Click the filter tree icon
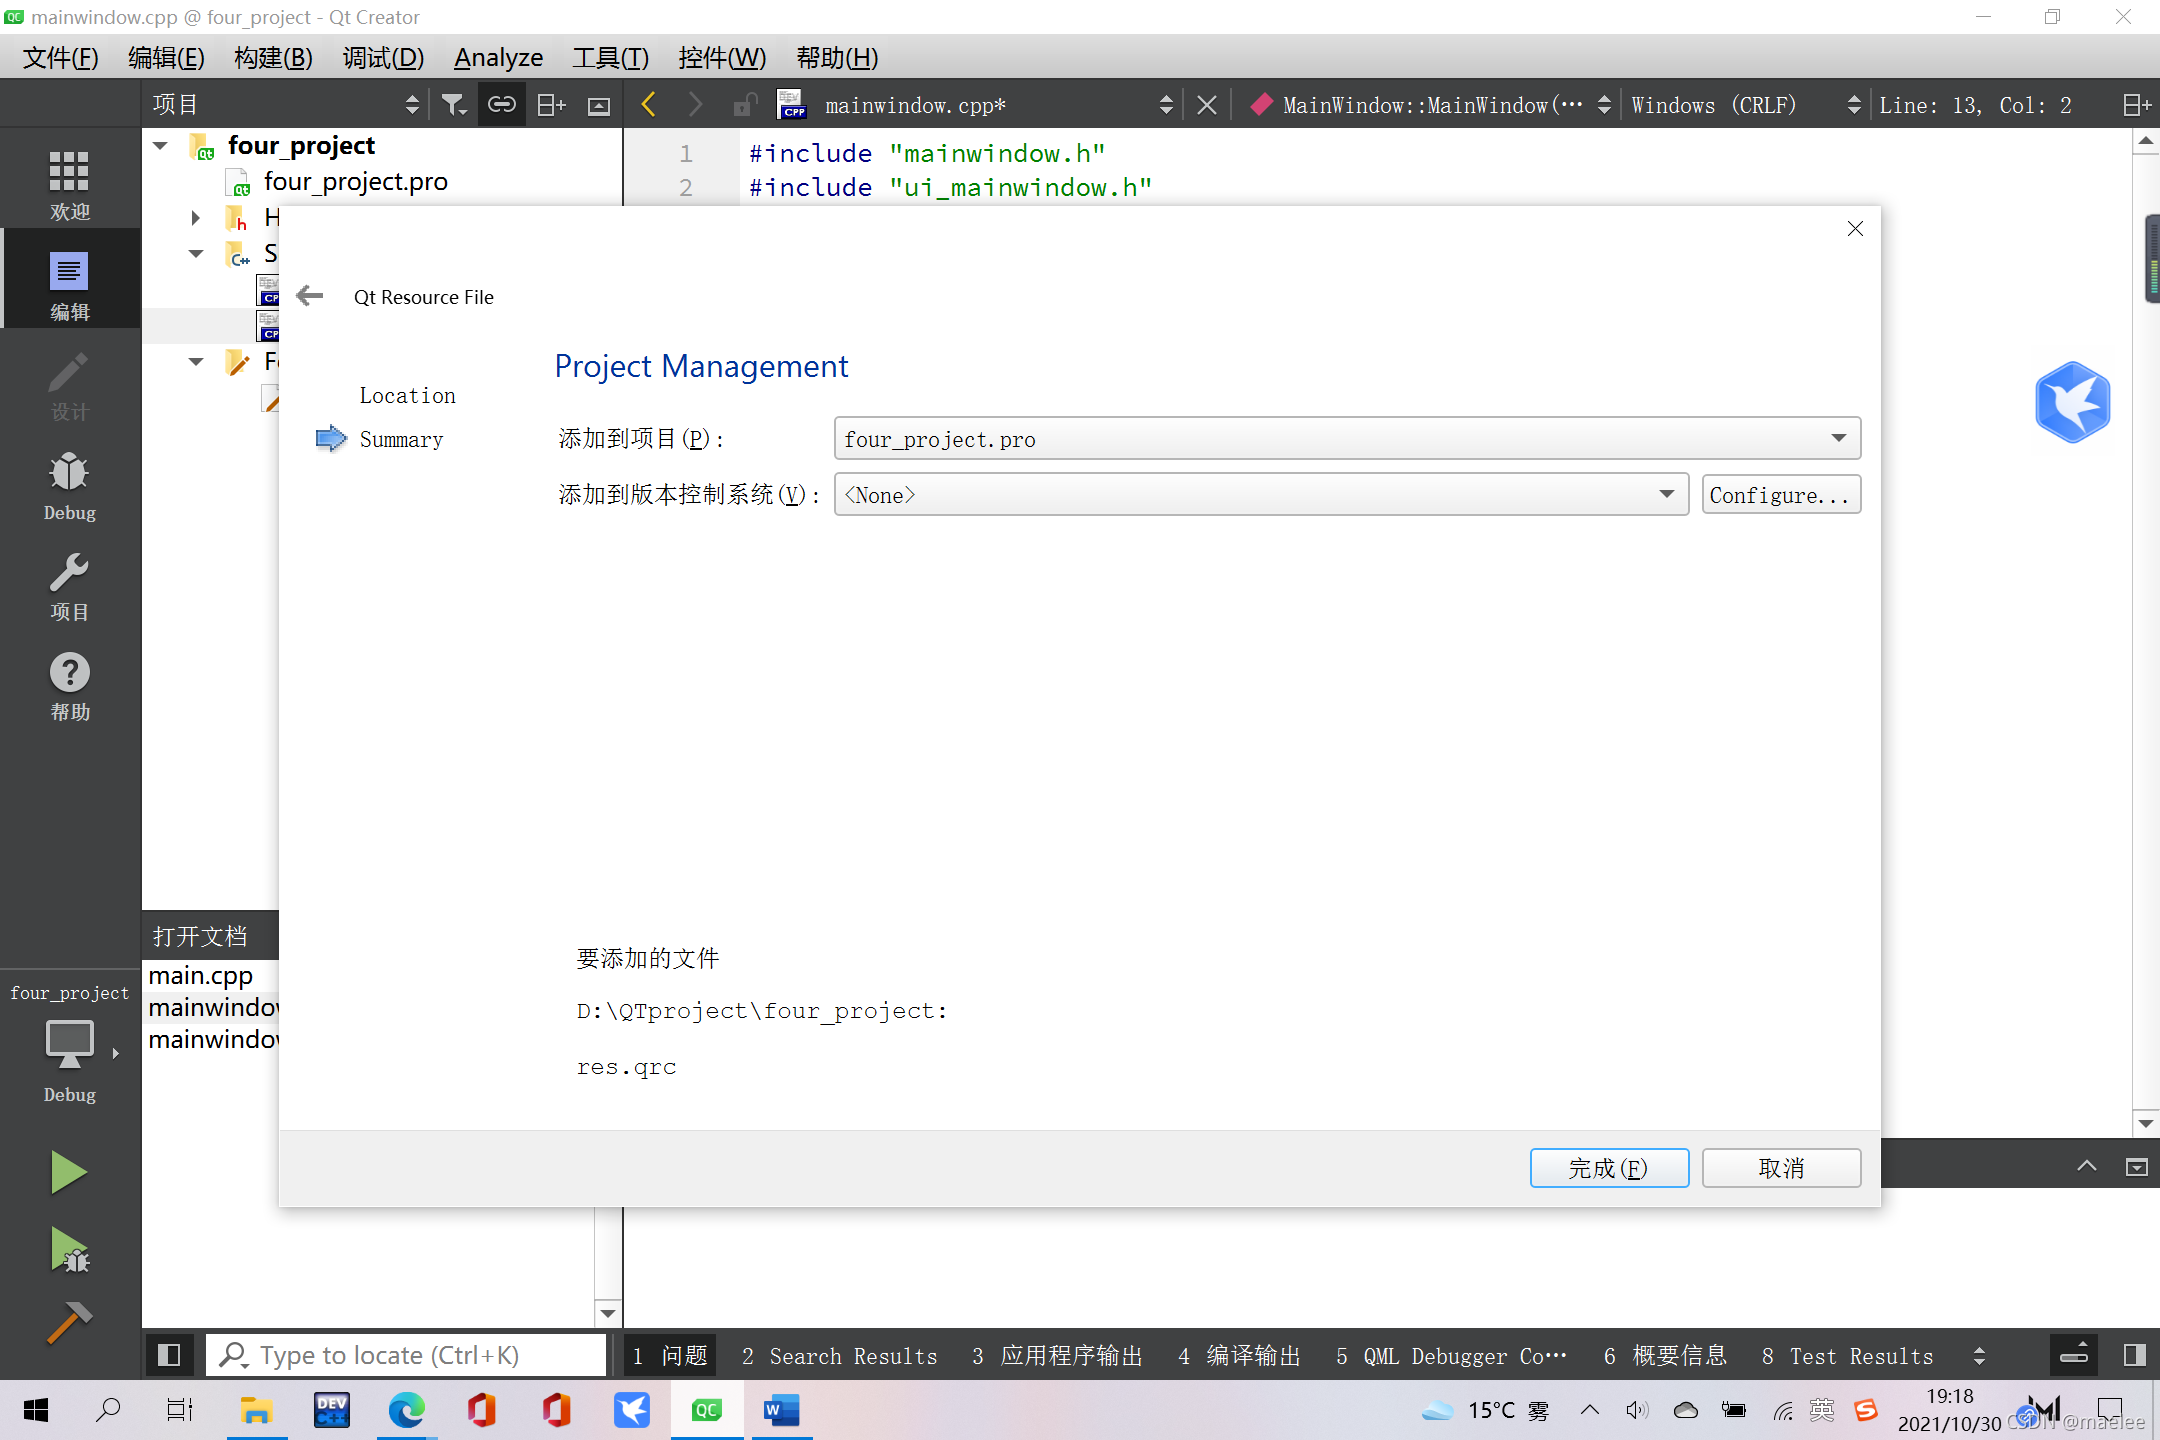The height and width of the screenshot is (1440, 2160). (x=455, y=105)
